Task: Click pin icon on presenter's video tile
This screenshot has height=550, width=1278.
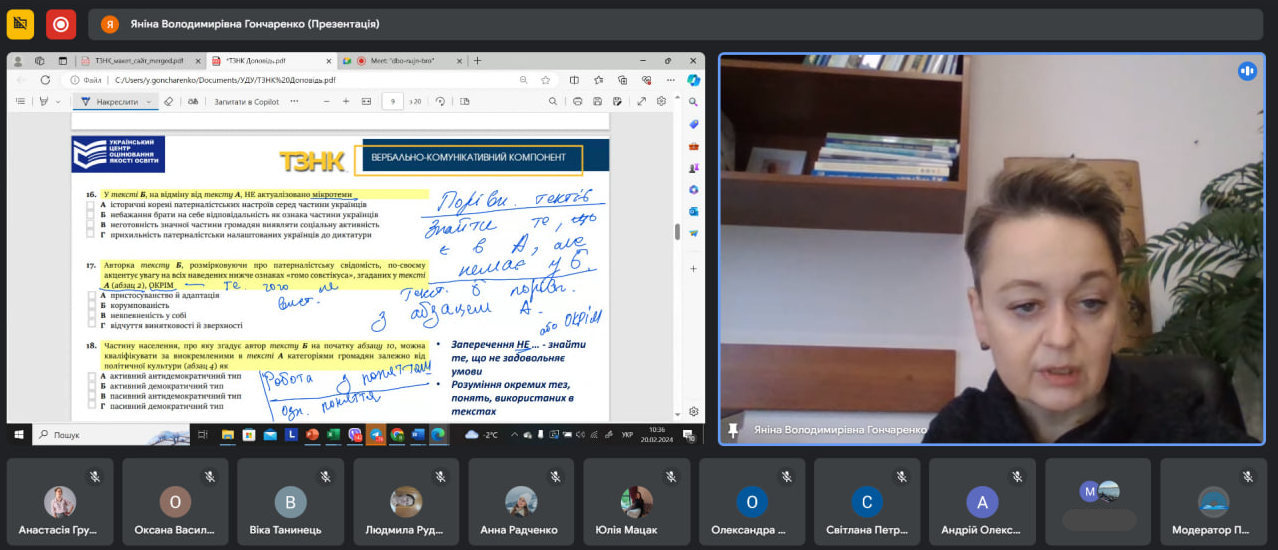Action: coord(733,430)
